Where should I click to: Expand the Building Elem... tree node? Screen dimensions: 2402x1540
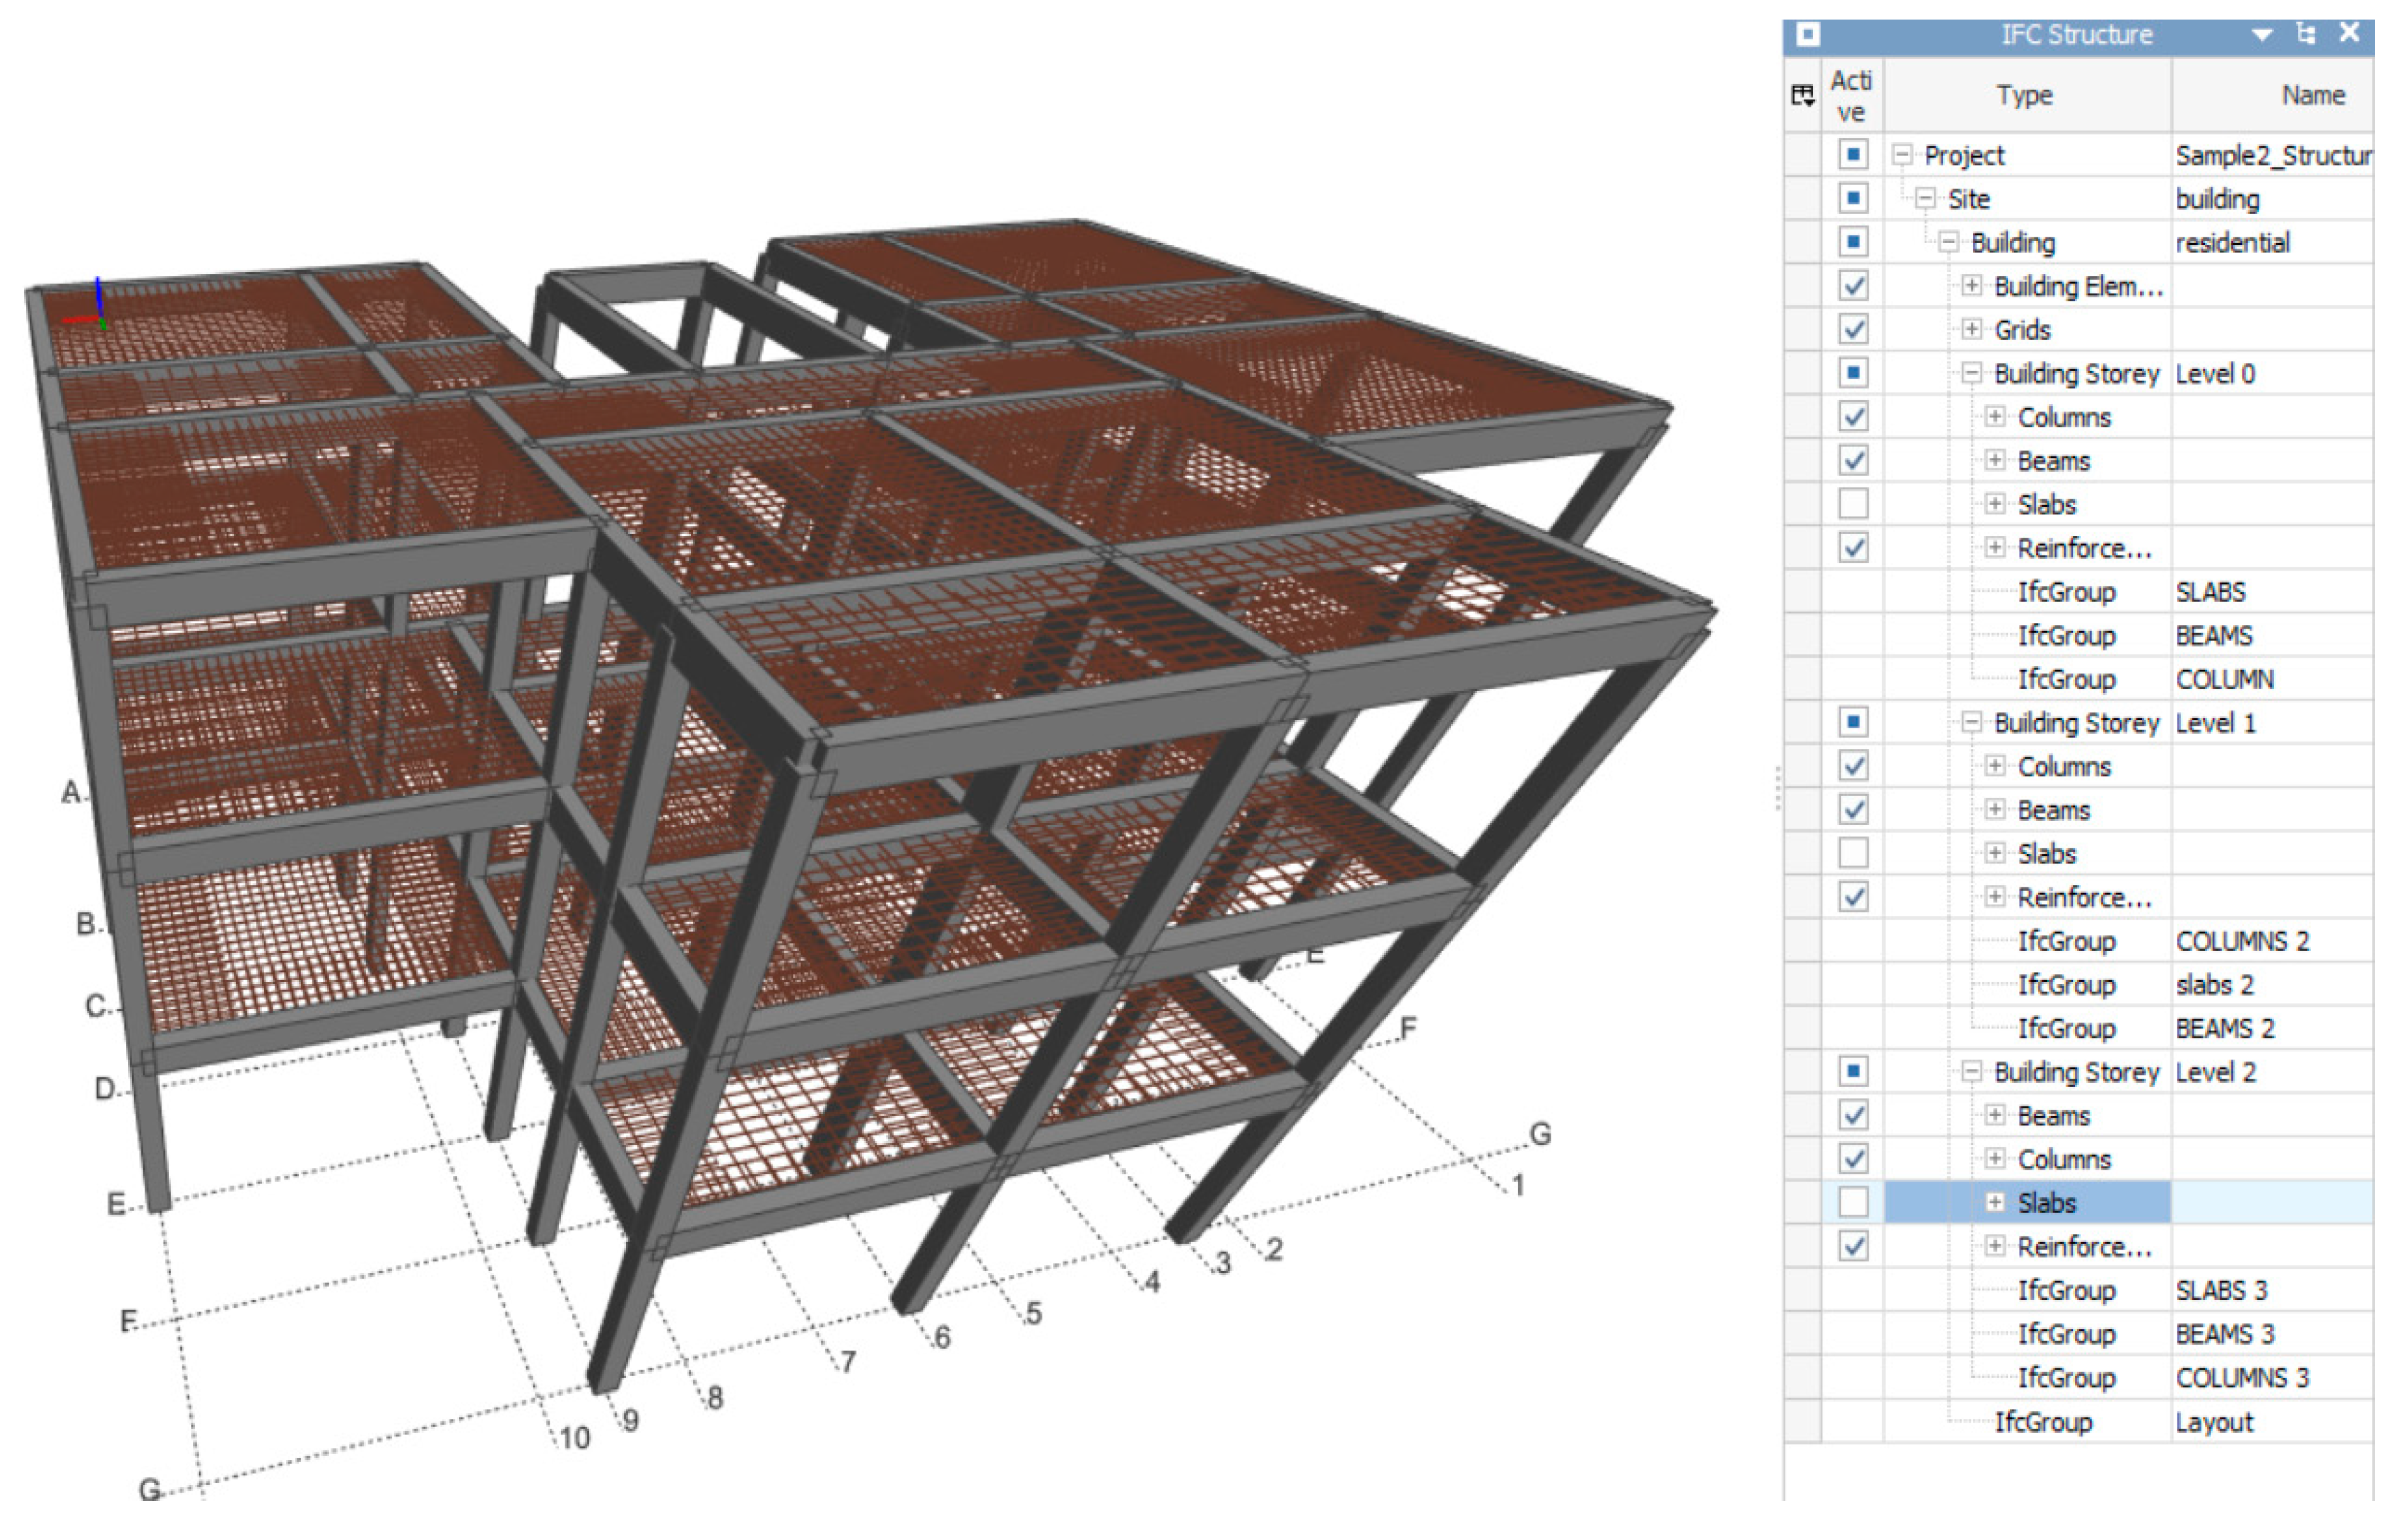coord(1970,286)
